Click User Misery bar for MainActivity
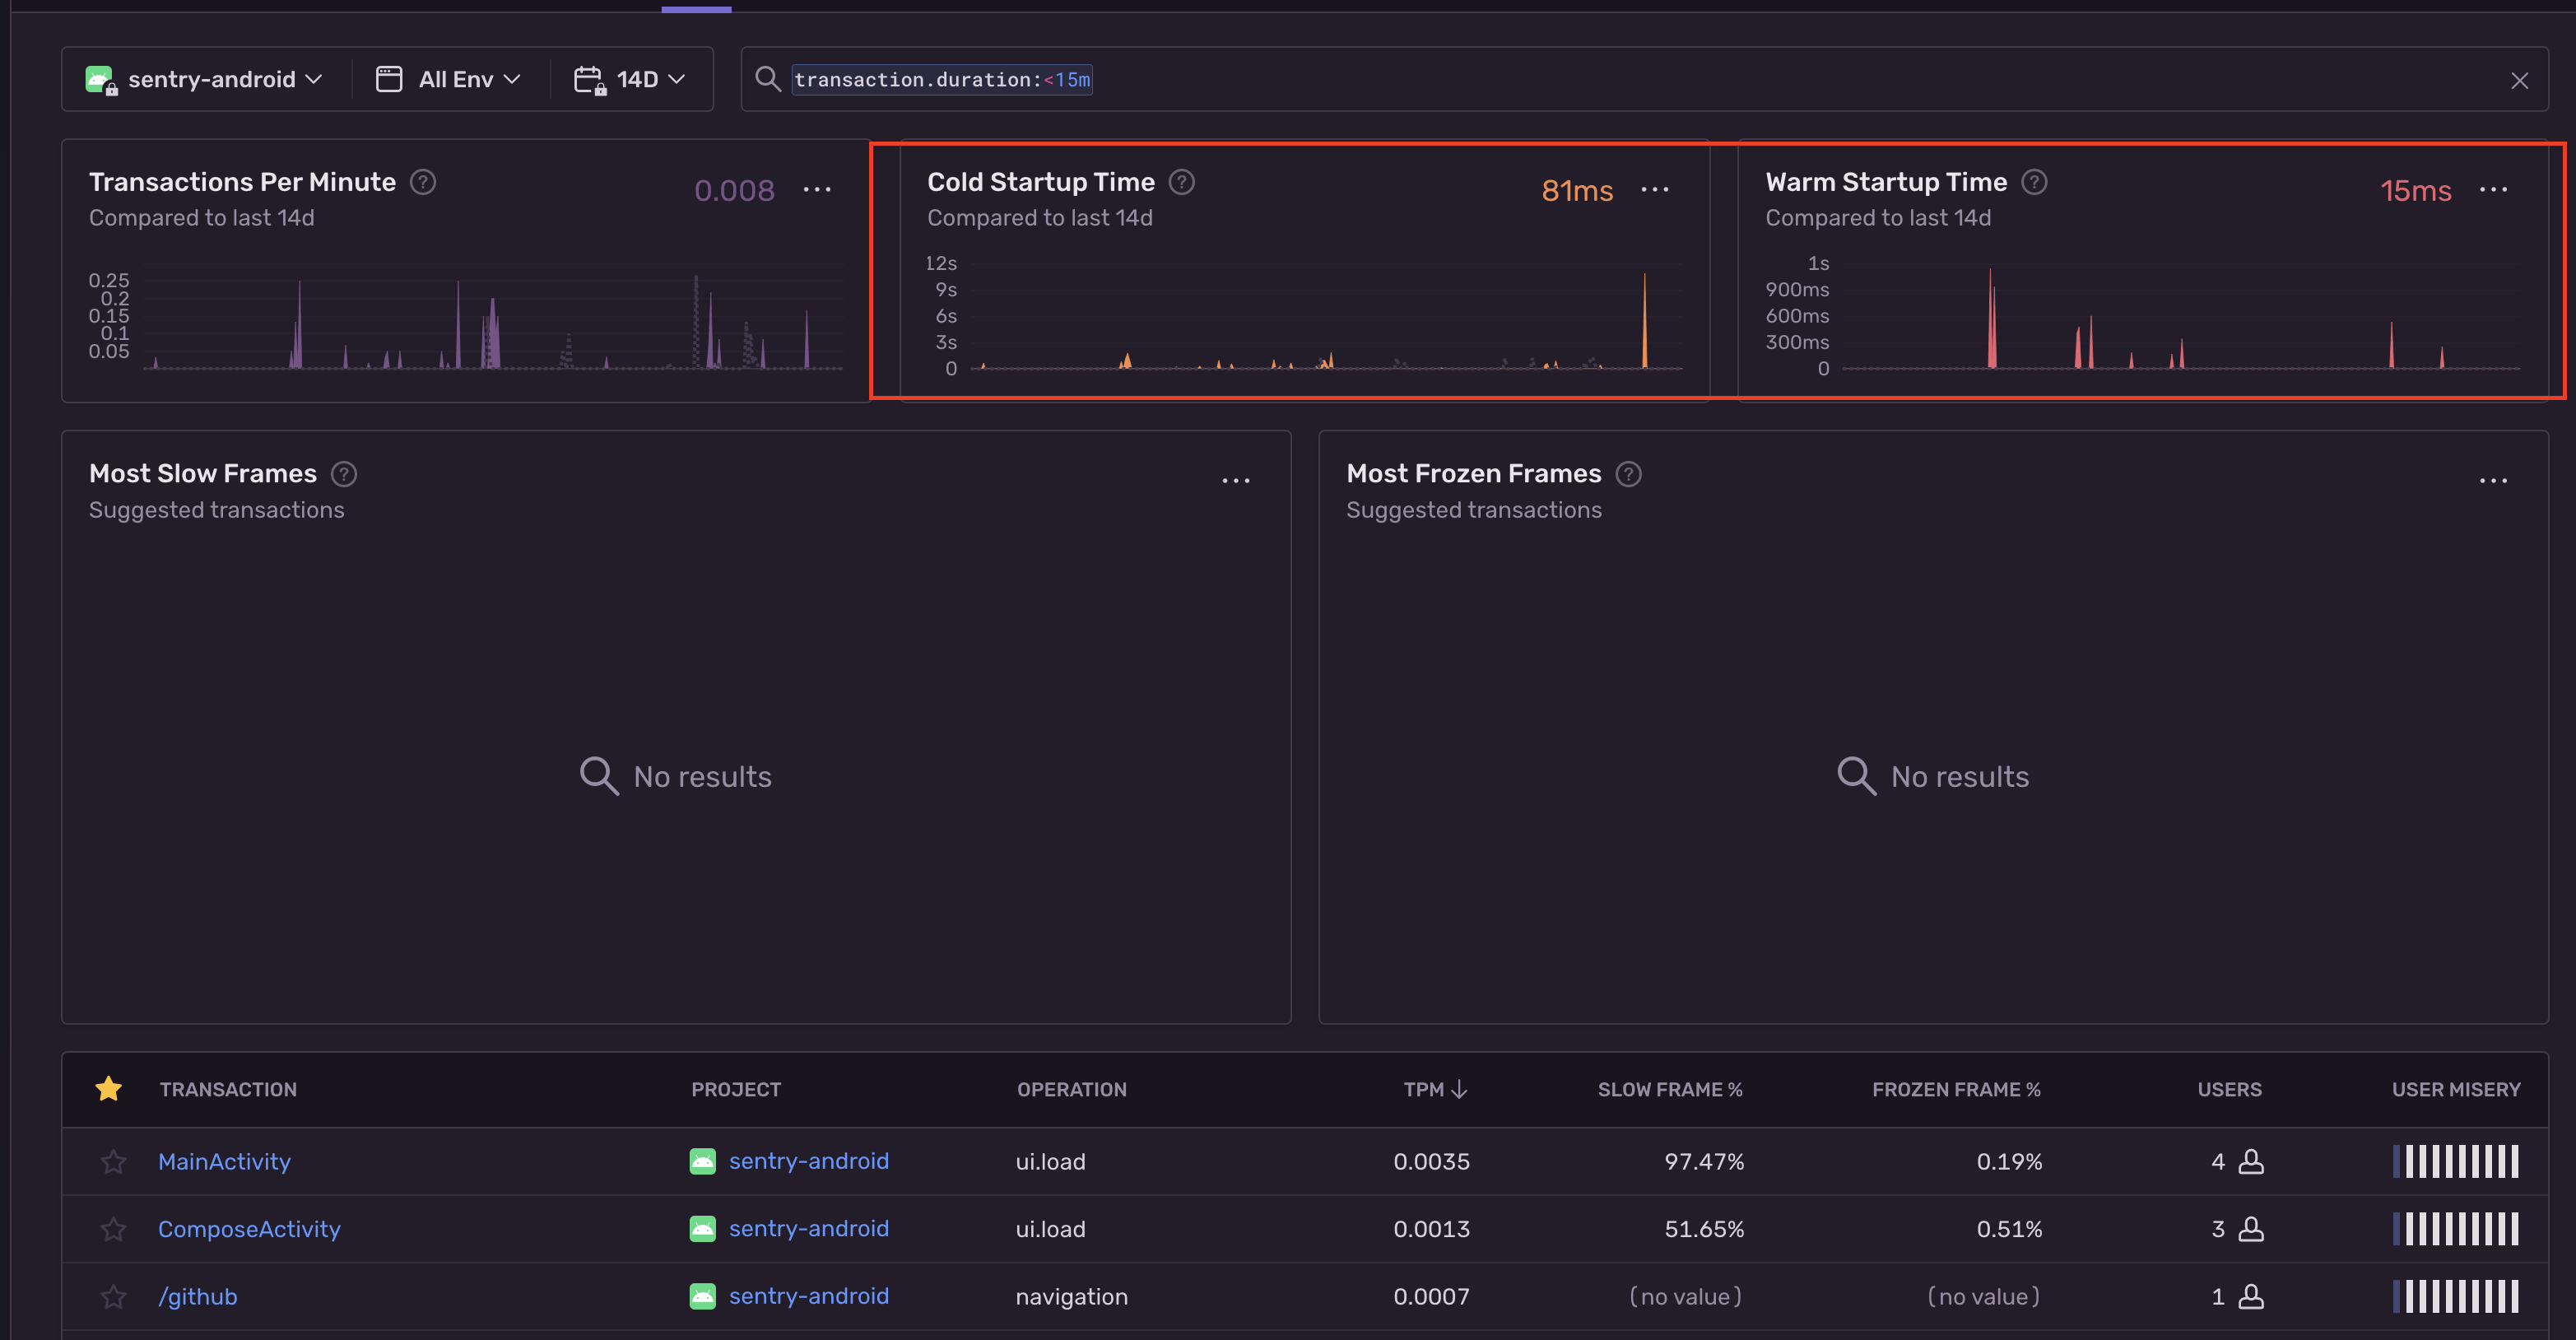2576x1340 pixels. 2456,1161
